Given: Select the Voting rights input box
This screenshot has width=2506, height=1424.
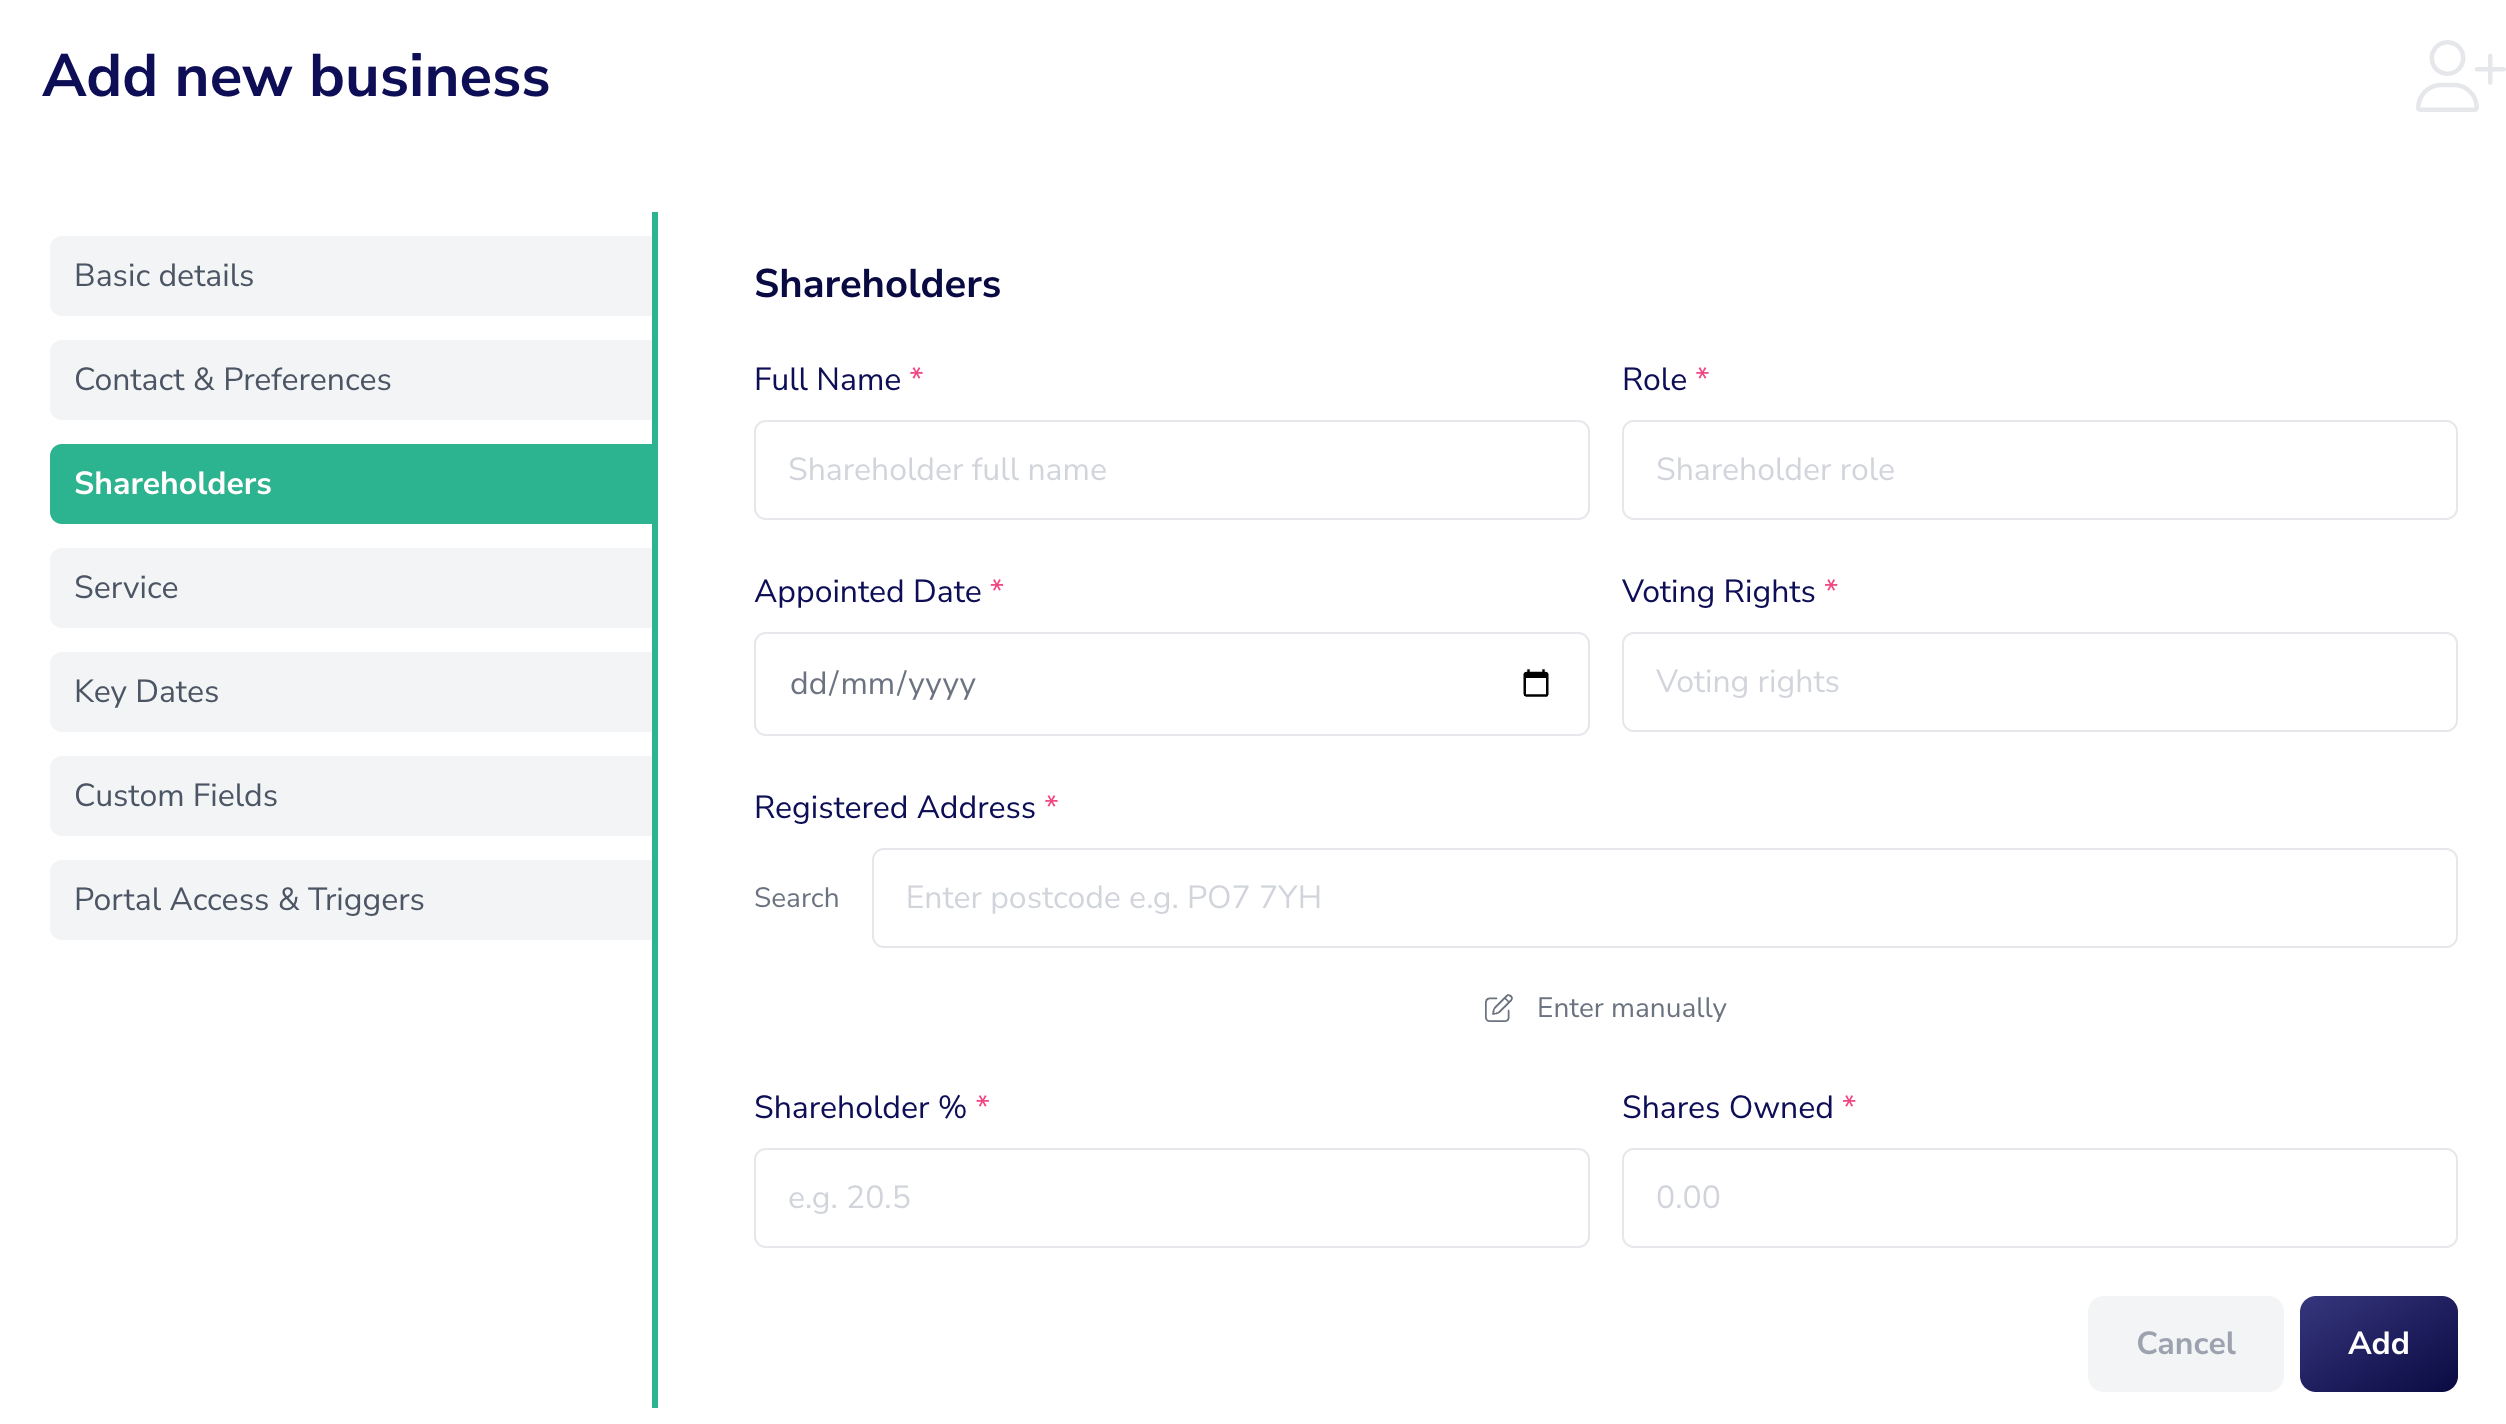Looking at the screenshot, I should (x=2039, y=682).
